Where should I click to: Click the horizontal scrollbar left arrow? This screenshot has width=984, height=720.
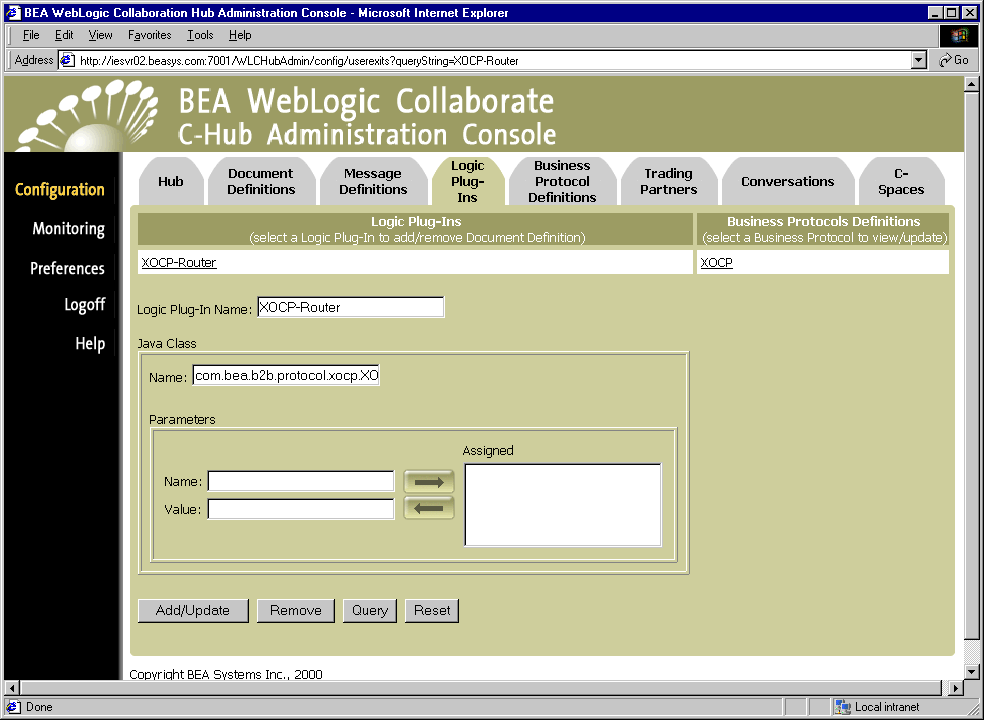[x=12, y=688]
